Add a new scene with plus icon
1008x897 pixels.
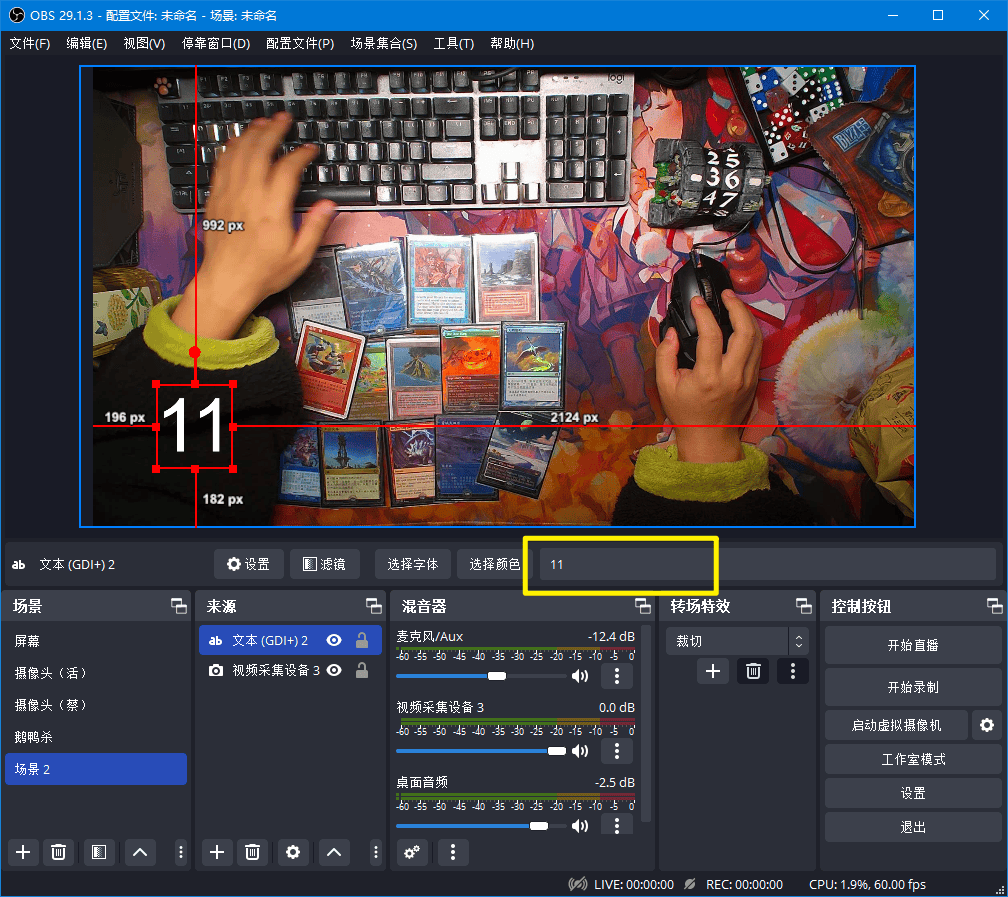coord(23,853)
